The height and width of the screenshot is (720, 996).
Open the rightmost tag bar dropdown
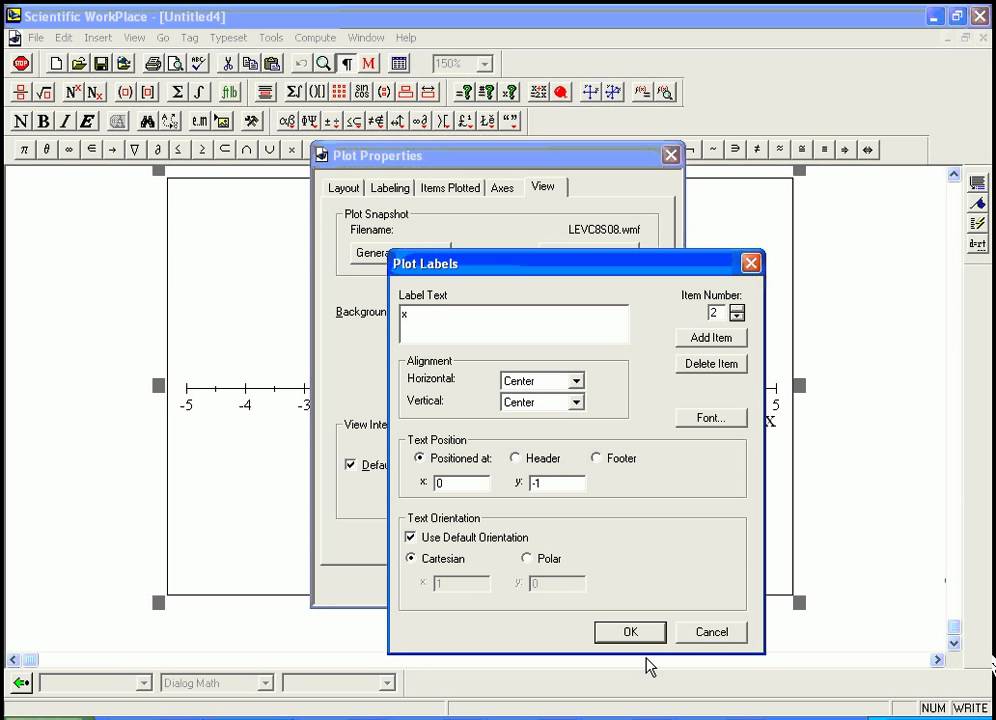pos(387,683)
